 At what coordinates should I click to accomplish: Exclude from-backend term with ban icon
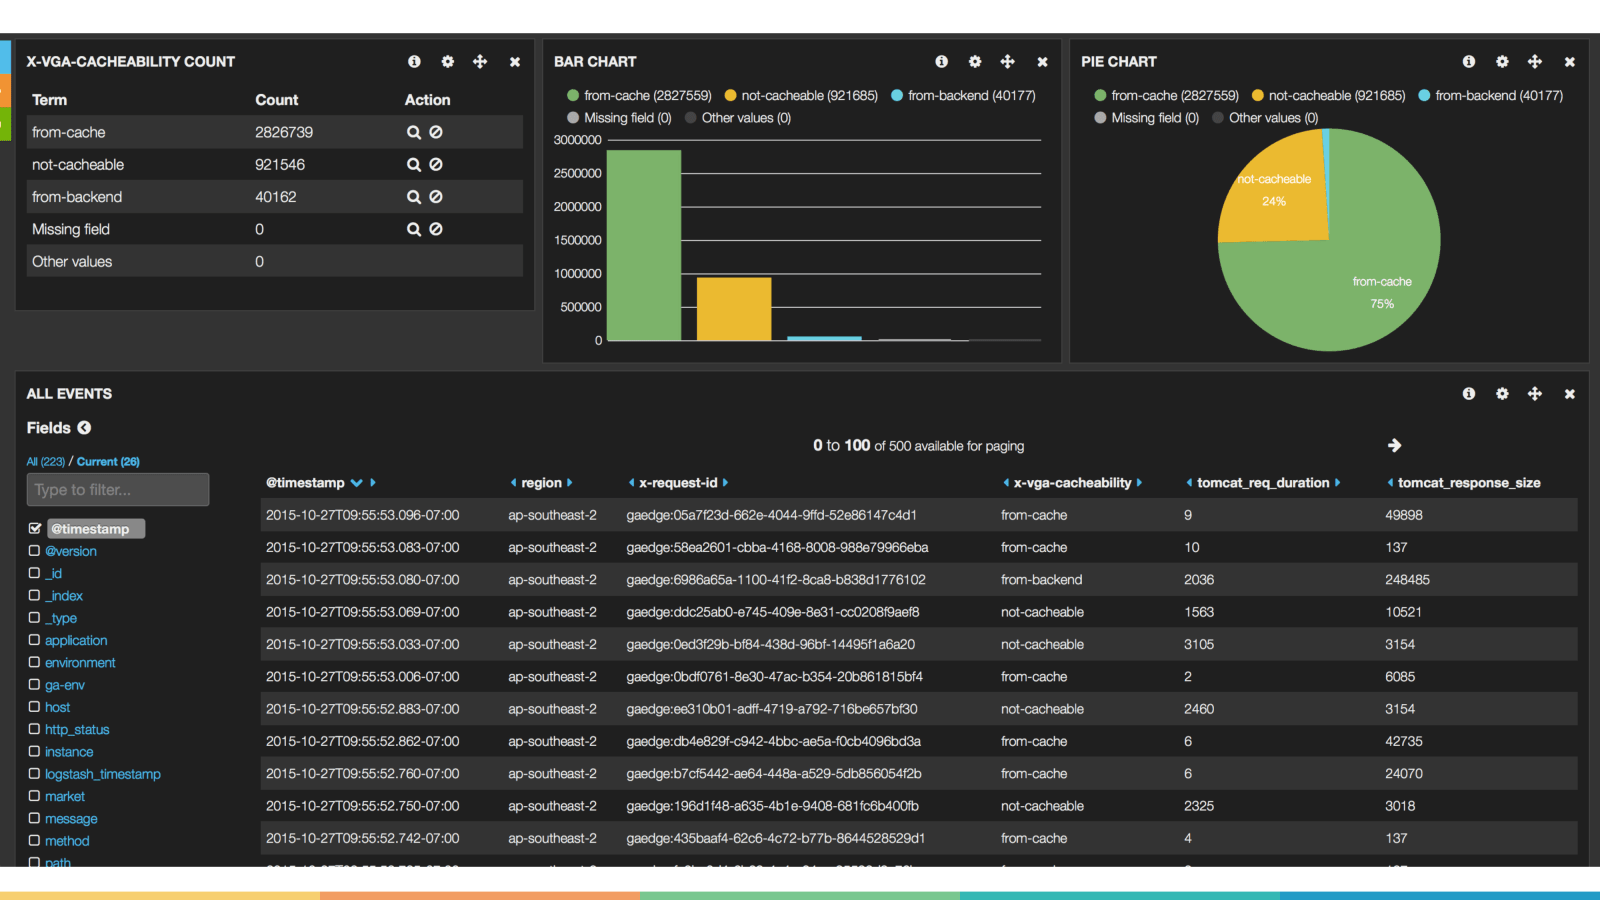pyautogui.click(x=436, y=197)
